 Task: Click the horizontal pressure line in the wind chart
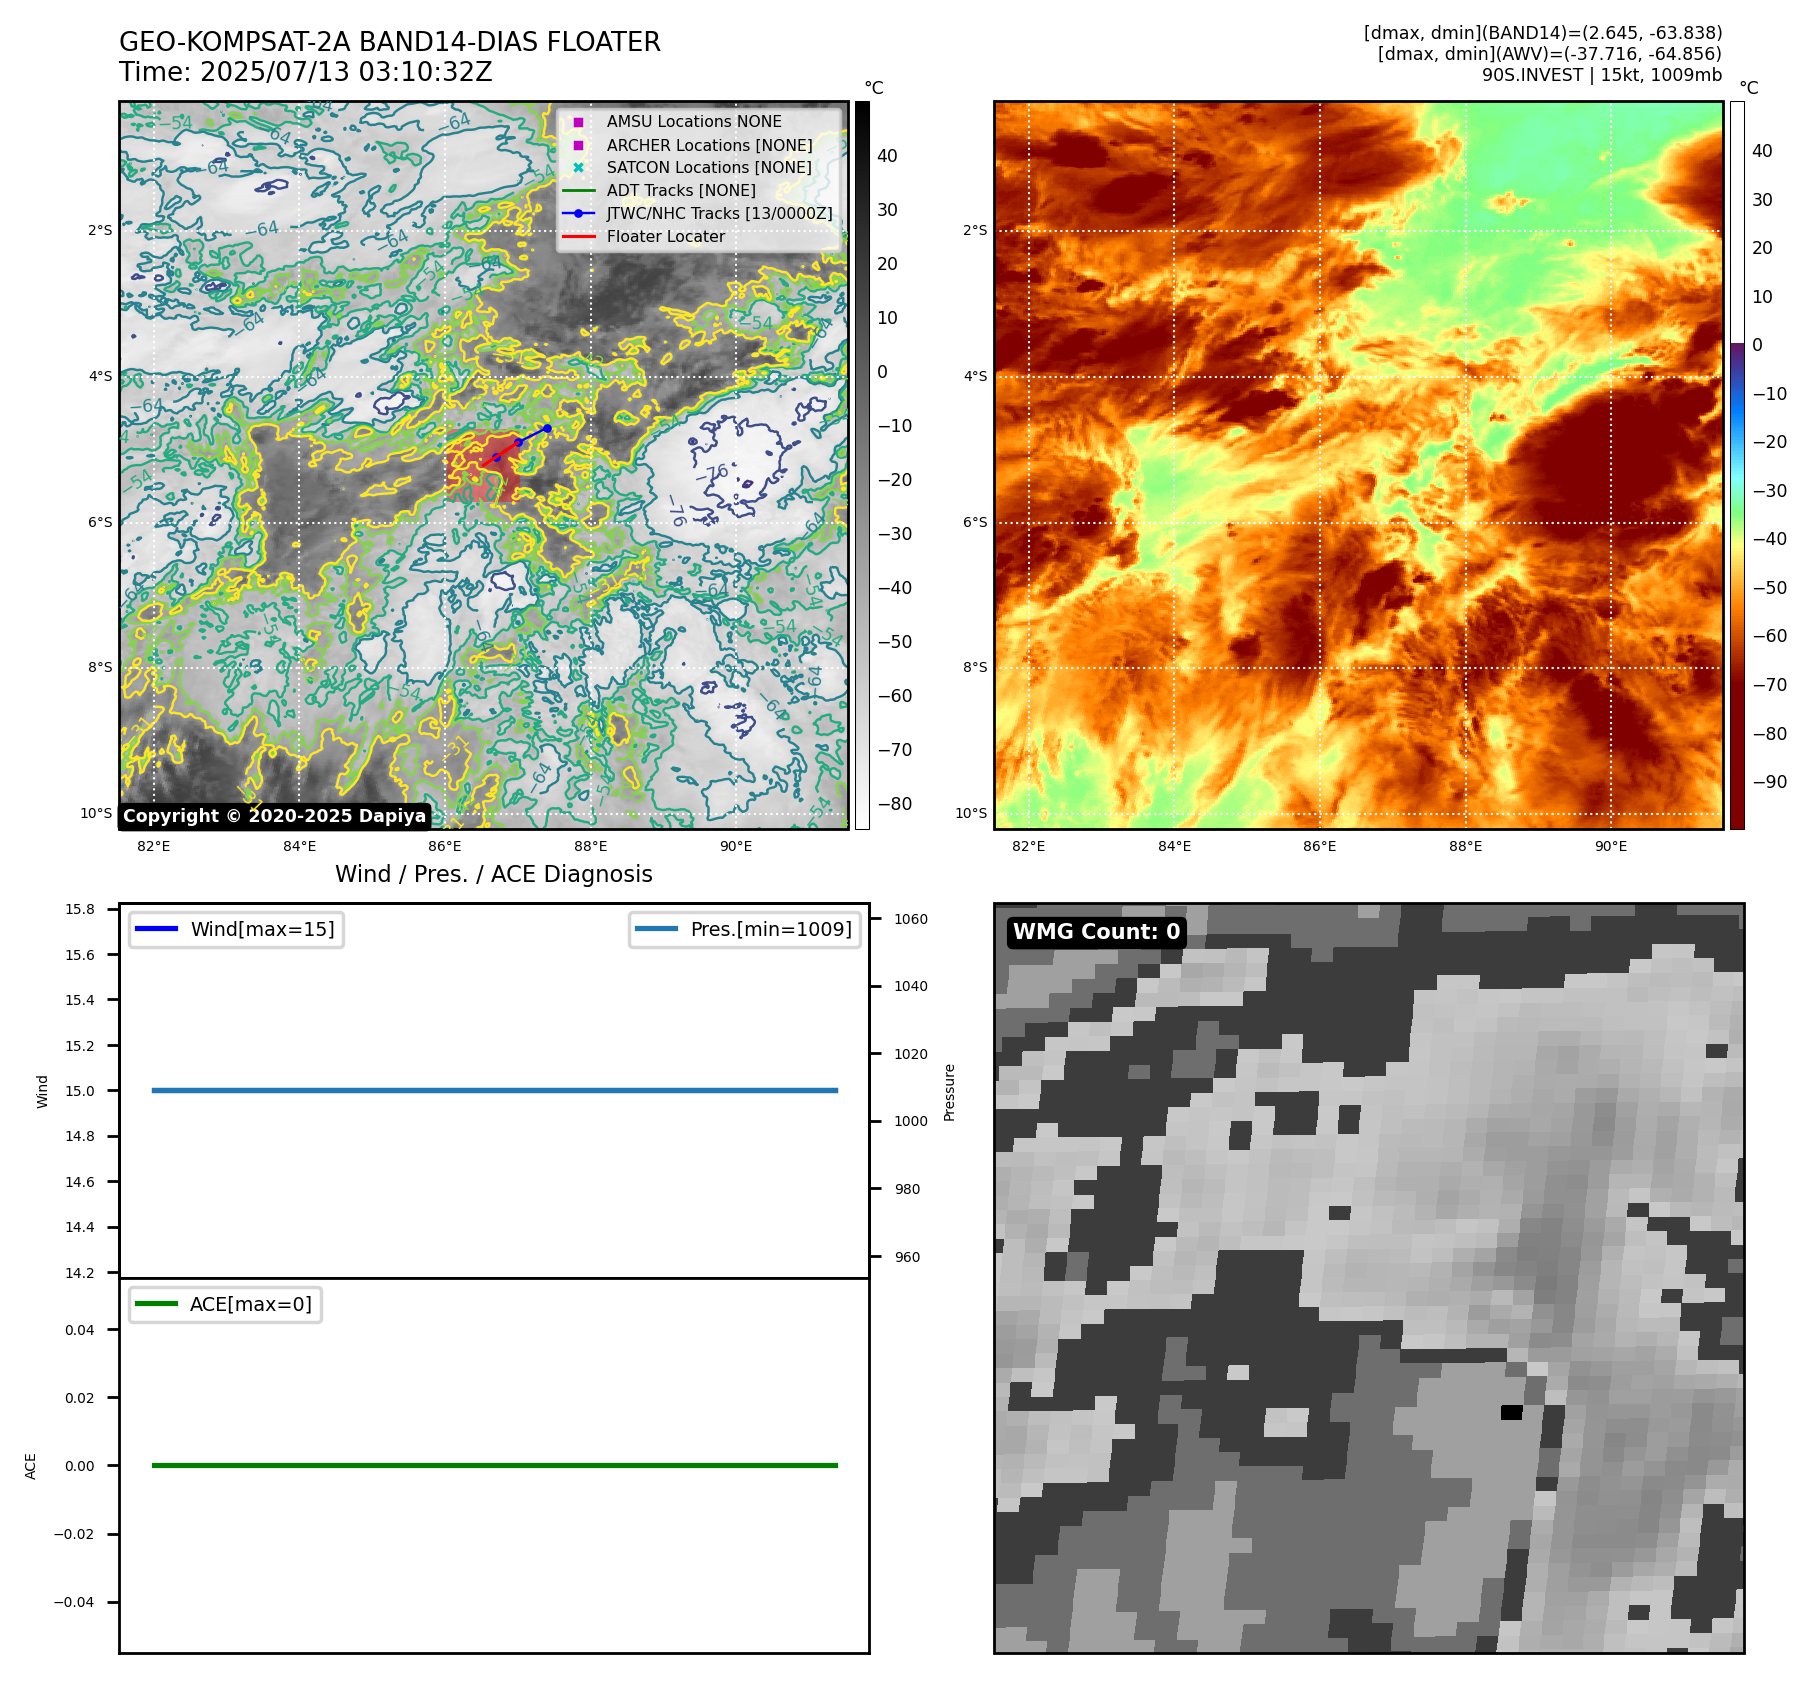point(494,1090)
